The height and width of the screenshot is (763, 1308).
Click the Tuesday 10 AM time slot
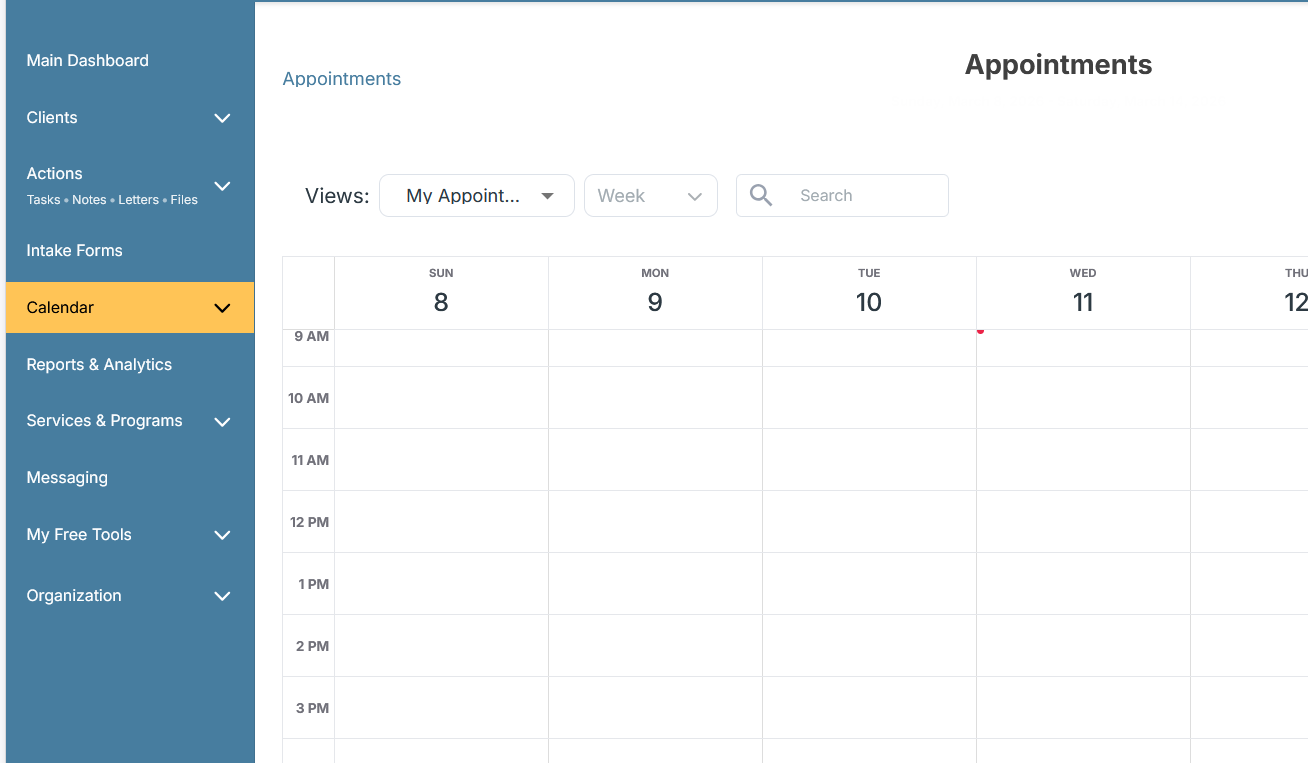click(x=869, y=398)
